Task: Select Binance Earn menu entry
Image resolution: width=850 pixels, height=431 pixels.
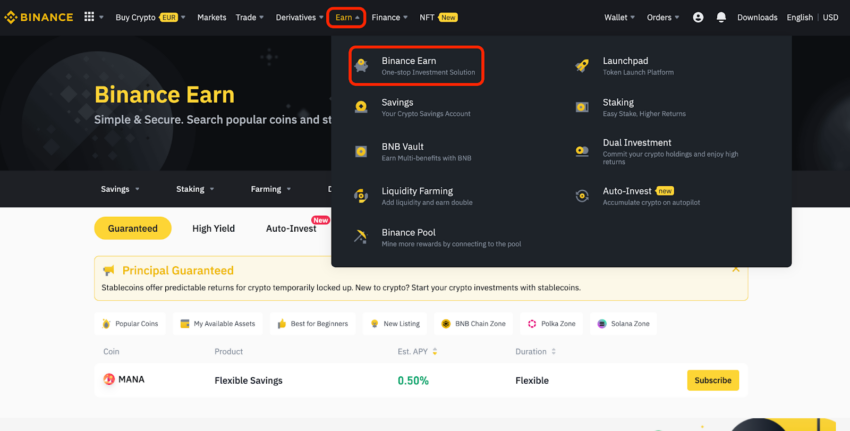Action: tap(416, 66)
